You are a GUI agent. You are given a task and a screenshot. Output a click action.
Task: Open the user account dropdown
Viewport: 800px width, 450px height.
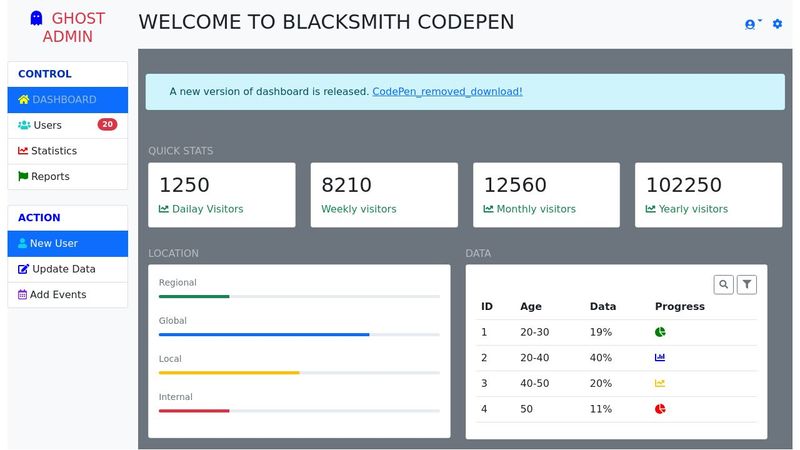[753, 24]
